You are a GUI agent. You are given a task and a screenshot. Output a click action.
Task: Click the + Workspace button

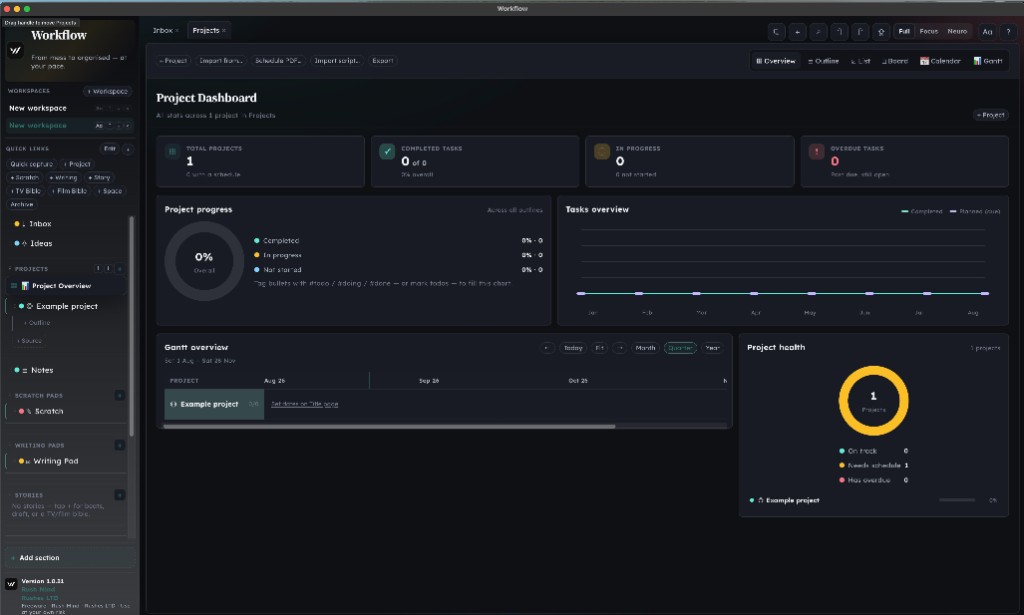108,91
